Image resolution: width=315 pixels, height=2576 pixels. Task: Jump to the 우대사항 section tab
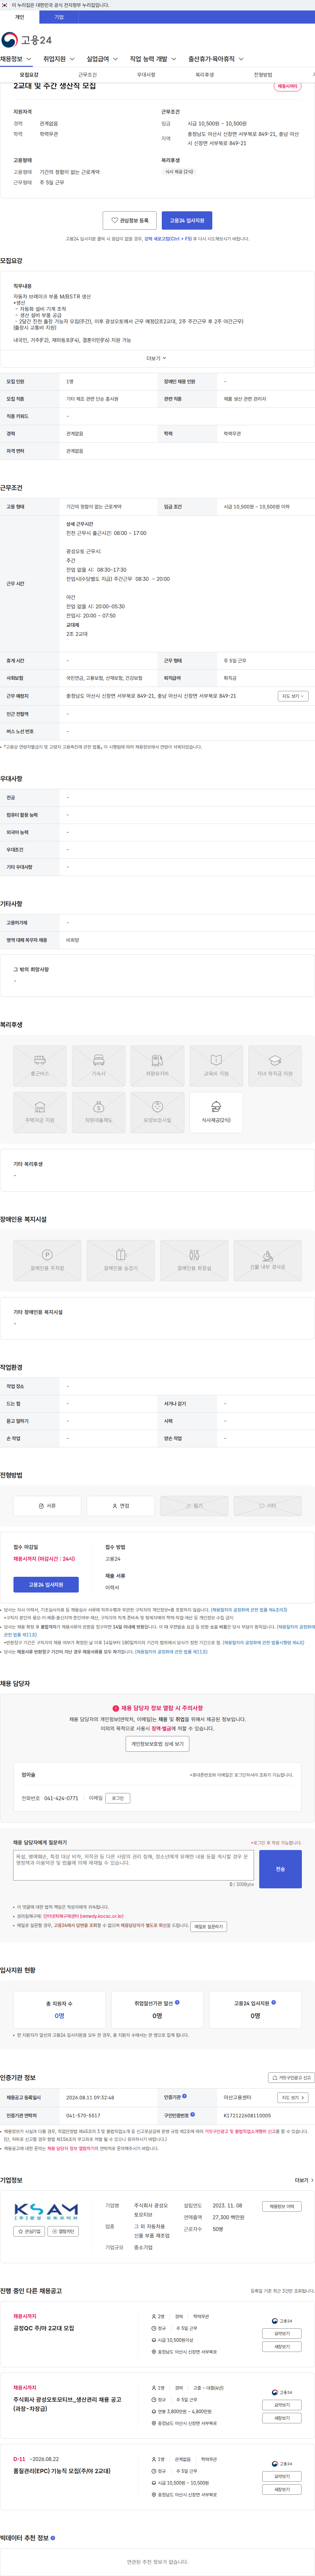(146, 75)
